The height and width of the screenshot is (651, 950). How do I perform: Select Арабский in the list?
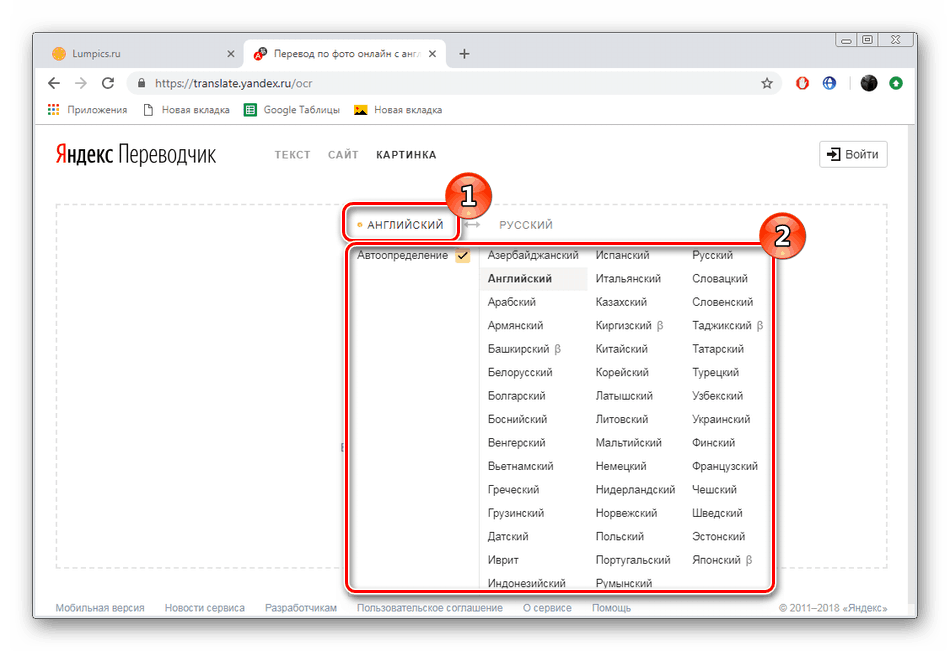click(x=511, y=302)
